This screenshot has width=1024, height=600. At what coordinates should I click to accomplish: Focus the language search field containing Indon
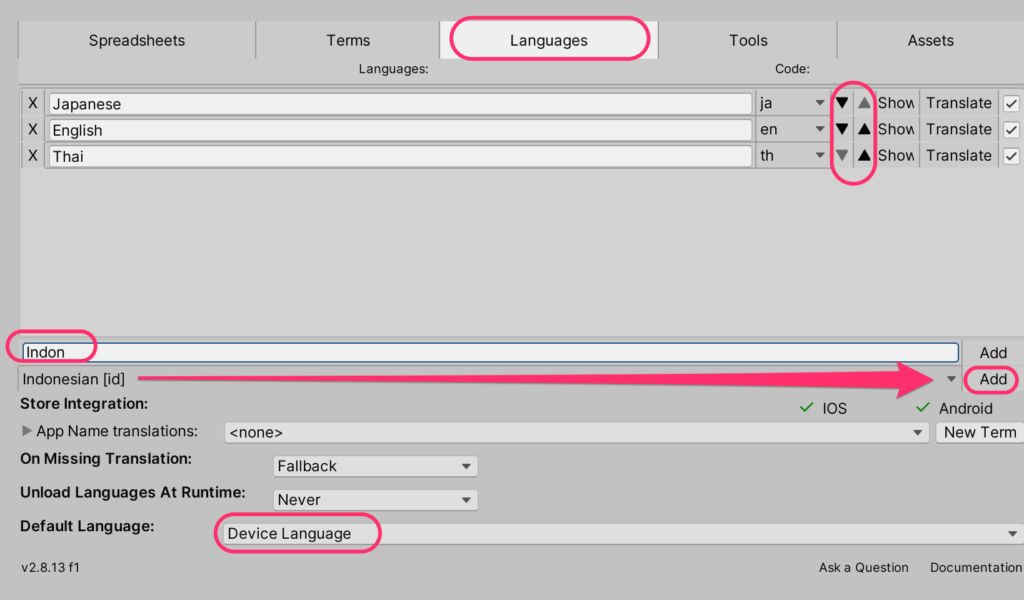coord(490,352)
